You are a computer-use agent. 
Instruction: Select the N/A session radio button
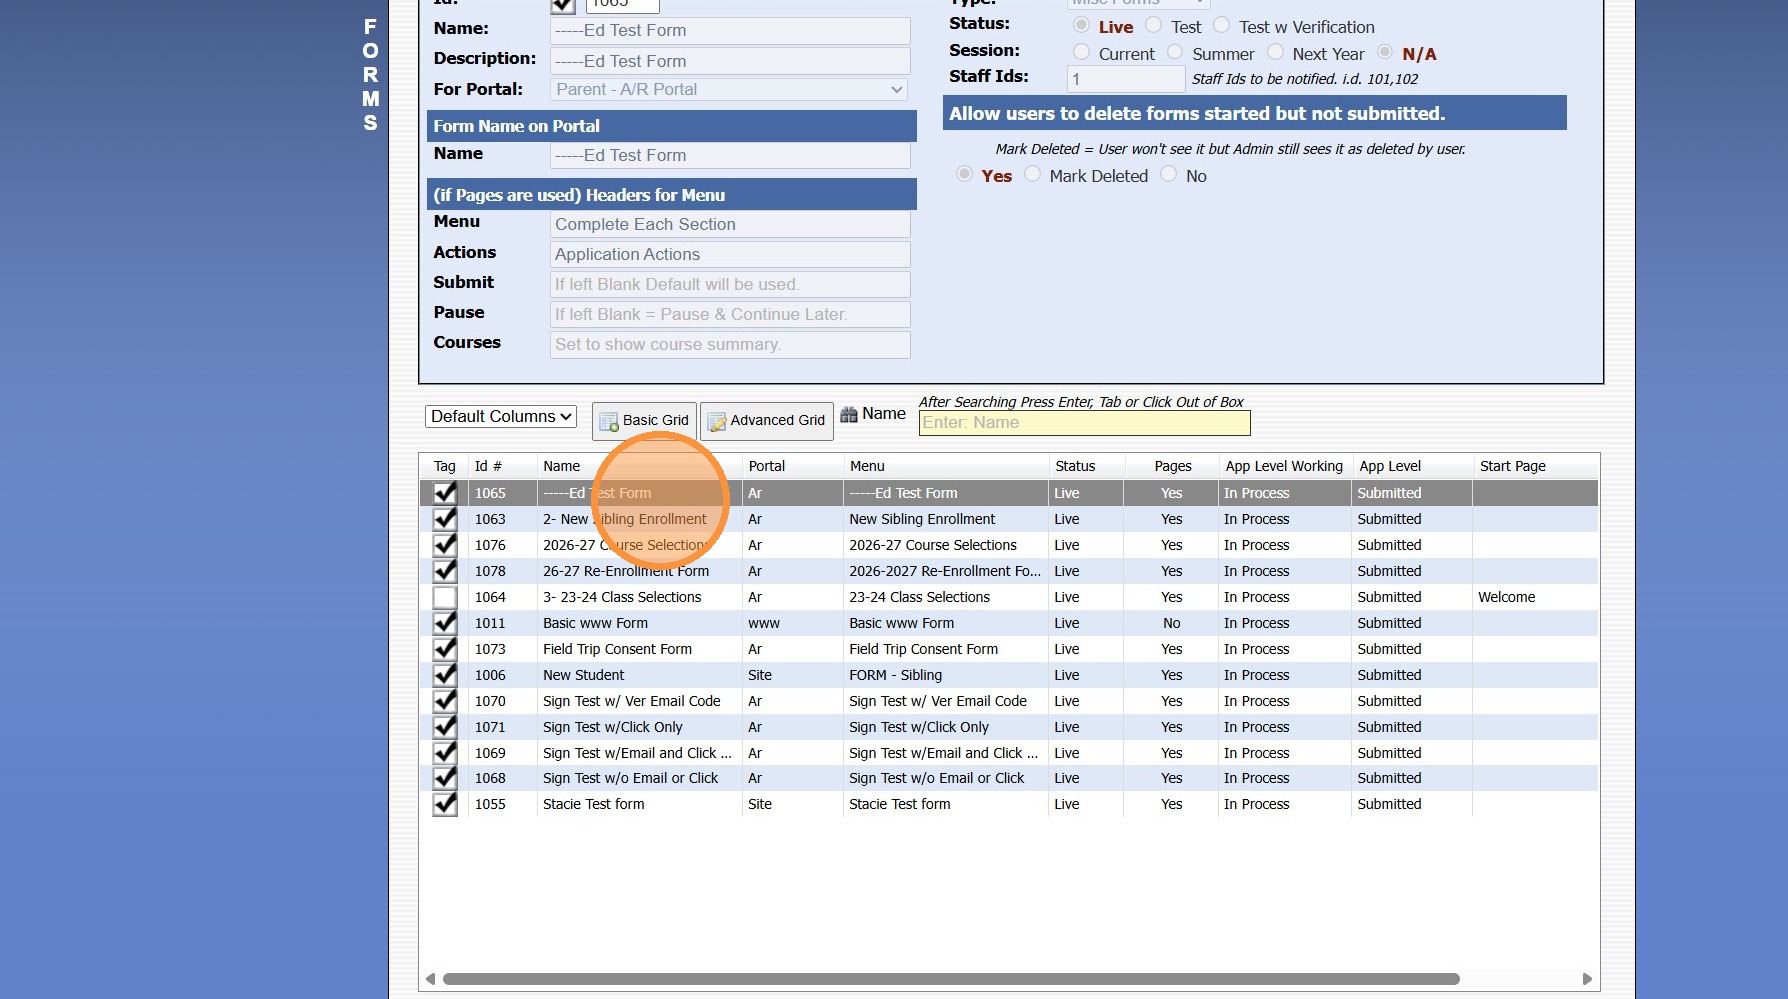[1385, 52]
